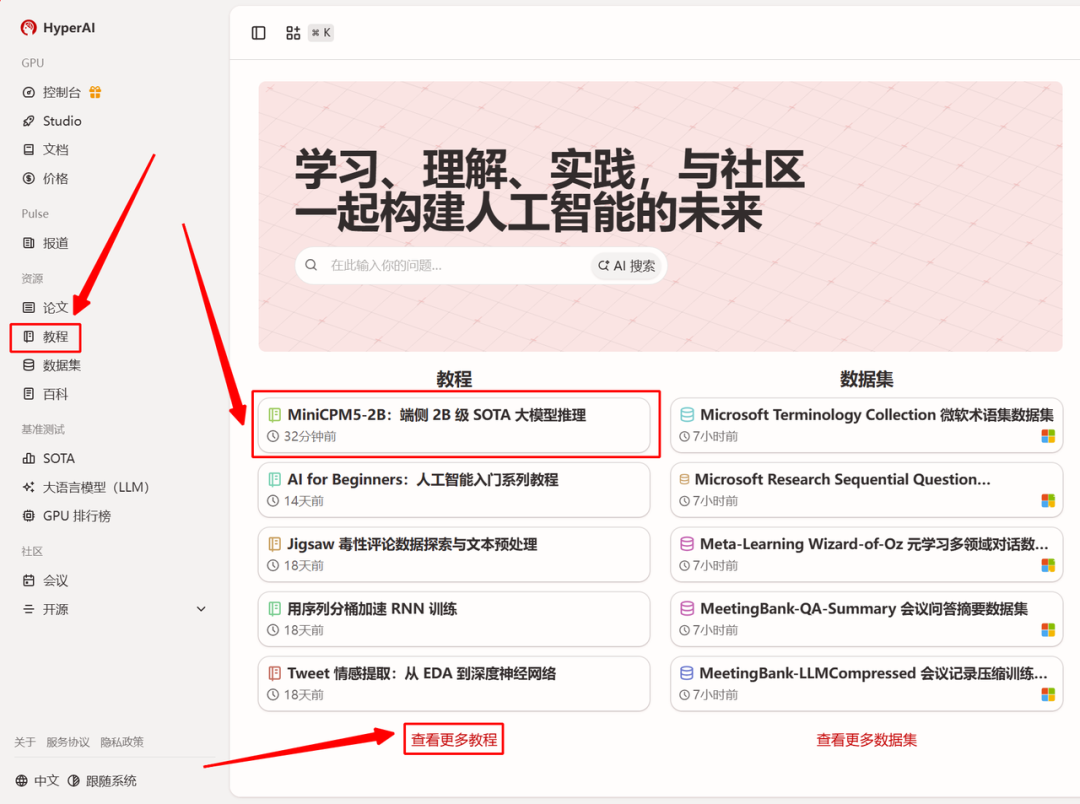Click the database icon beside 数据集
Image resolution: width=1080 pixels, height=804 pixels.
[28, 365]
